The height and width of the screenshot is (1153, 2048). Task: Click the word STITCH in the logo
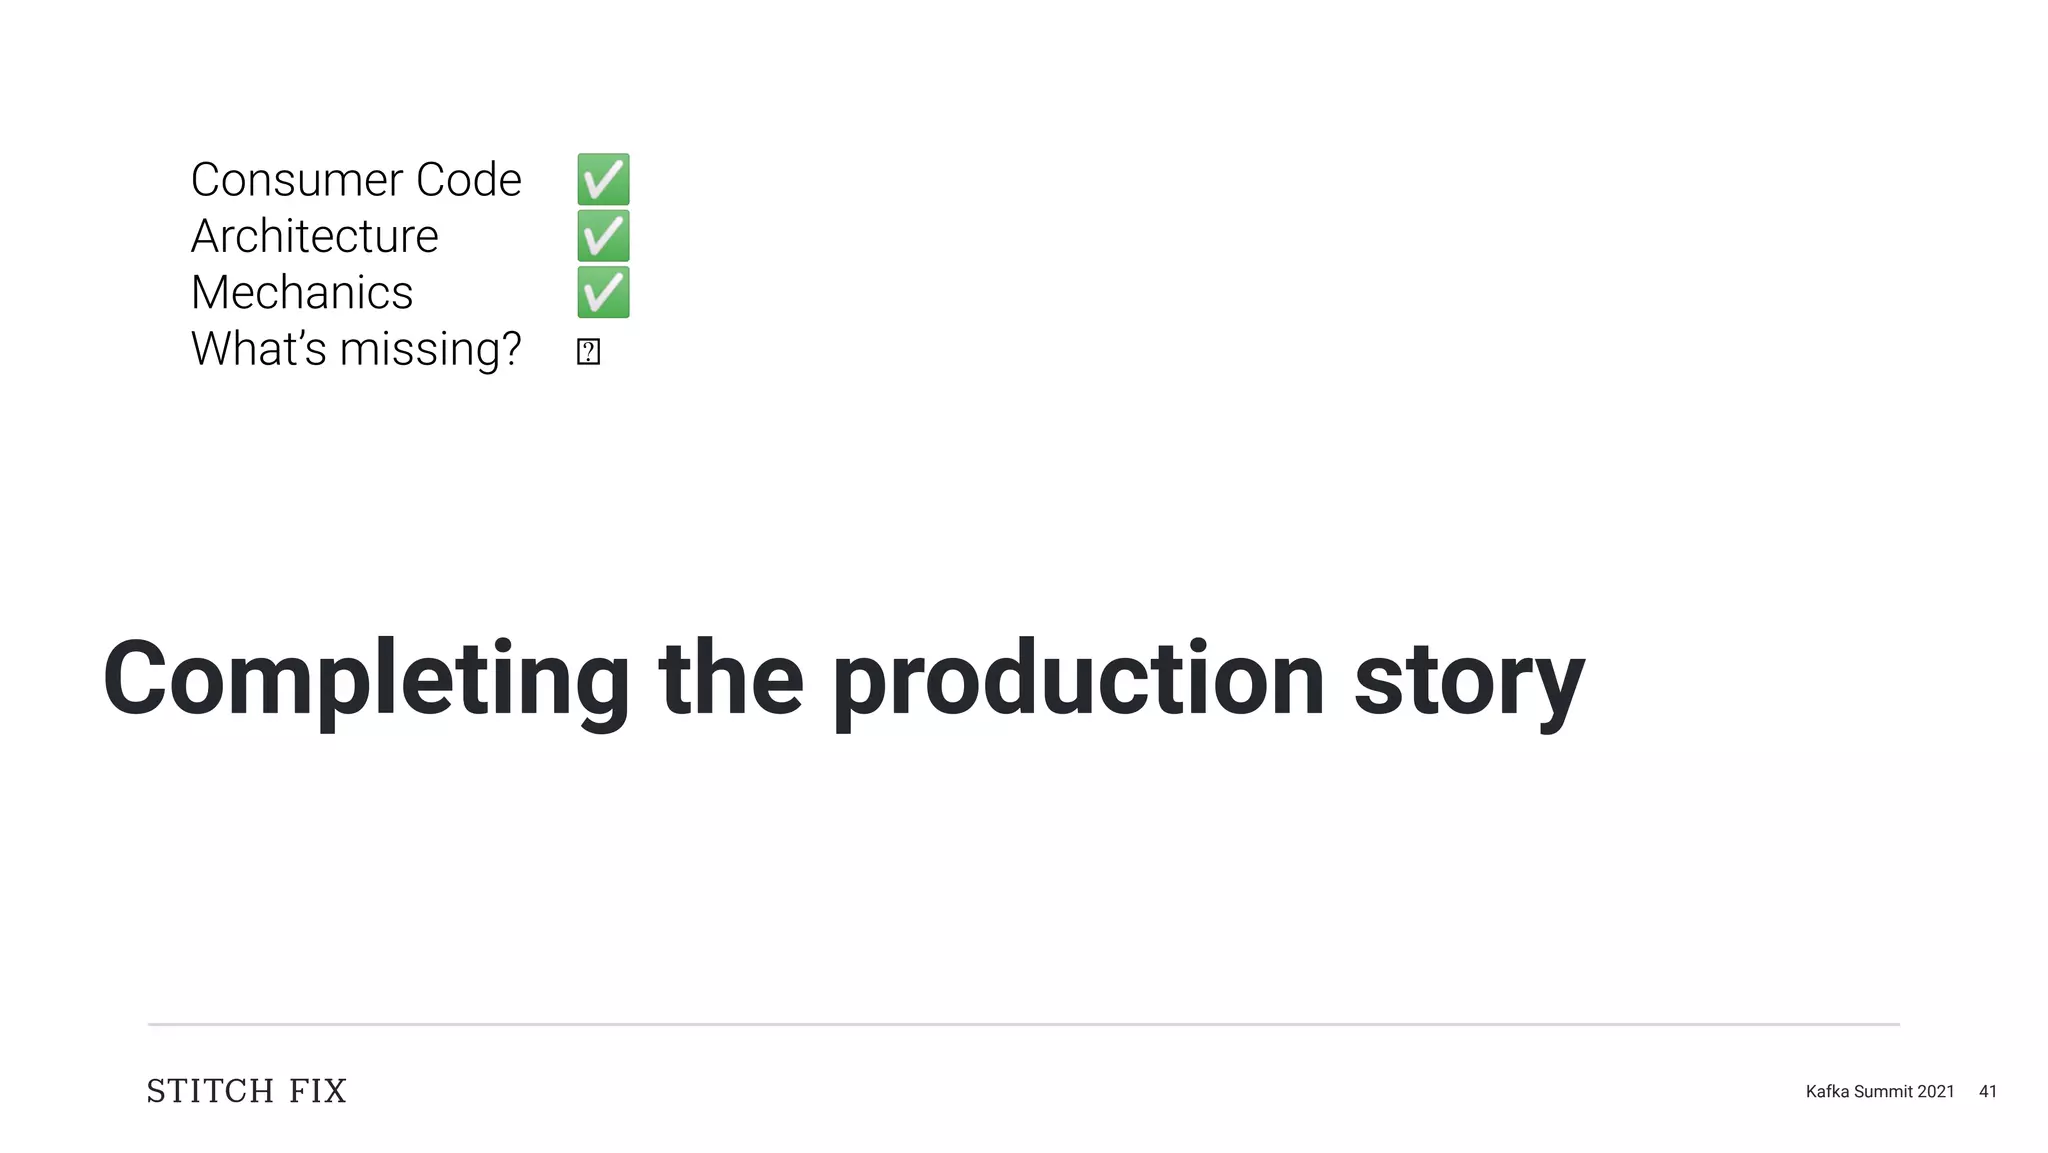(x=210, y=1091)
